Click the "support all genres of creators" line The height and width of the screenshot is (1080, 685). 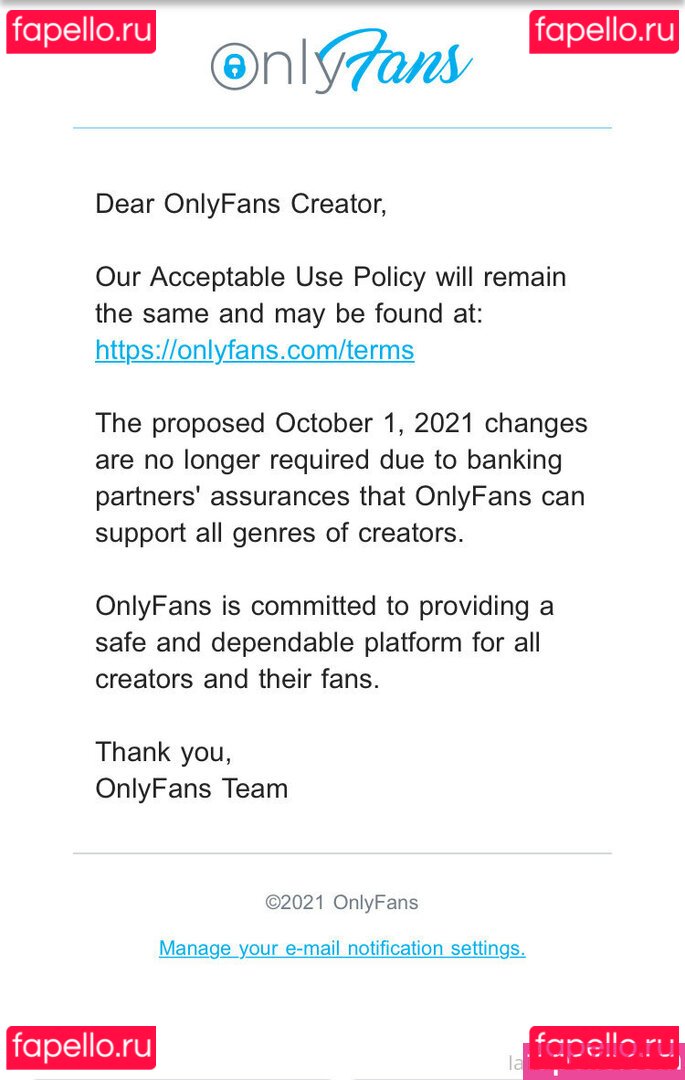click(279, 532)
